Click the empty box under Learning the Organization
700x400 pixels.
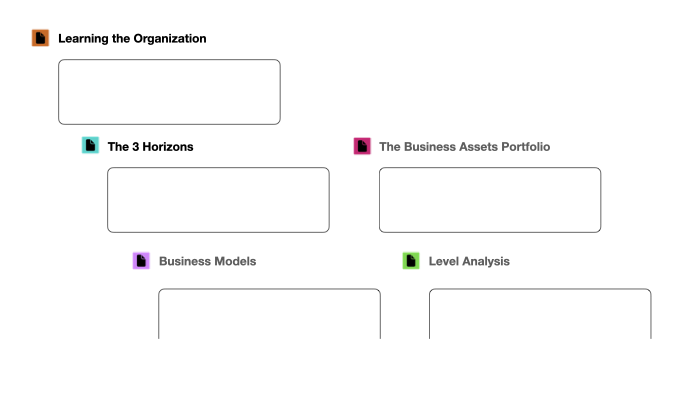169,92
